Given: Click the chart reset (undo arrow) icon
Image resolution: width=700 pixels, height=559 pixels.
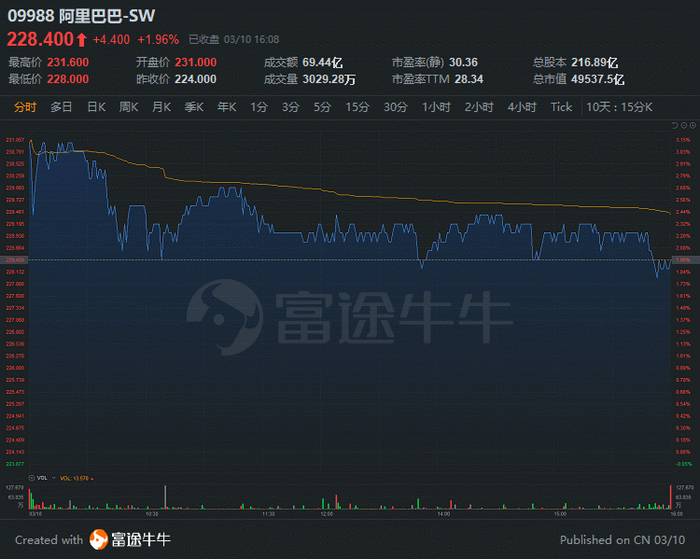Looking at the screenshot, I should (x=675, y=125).
